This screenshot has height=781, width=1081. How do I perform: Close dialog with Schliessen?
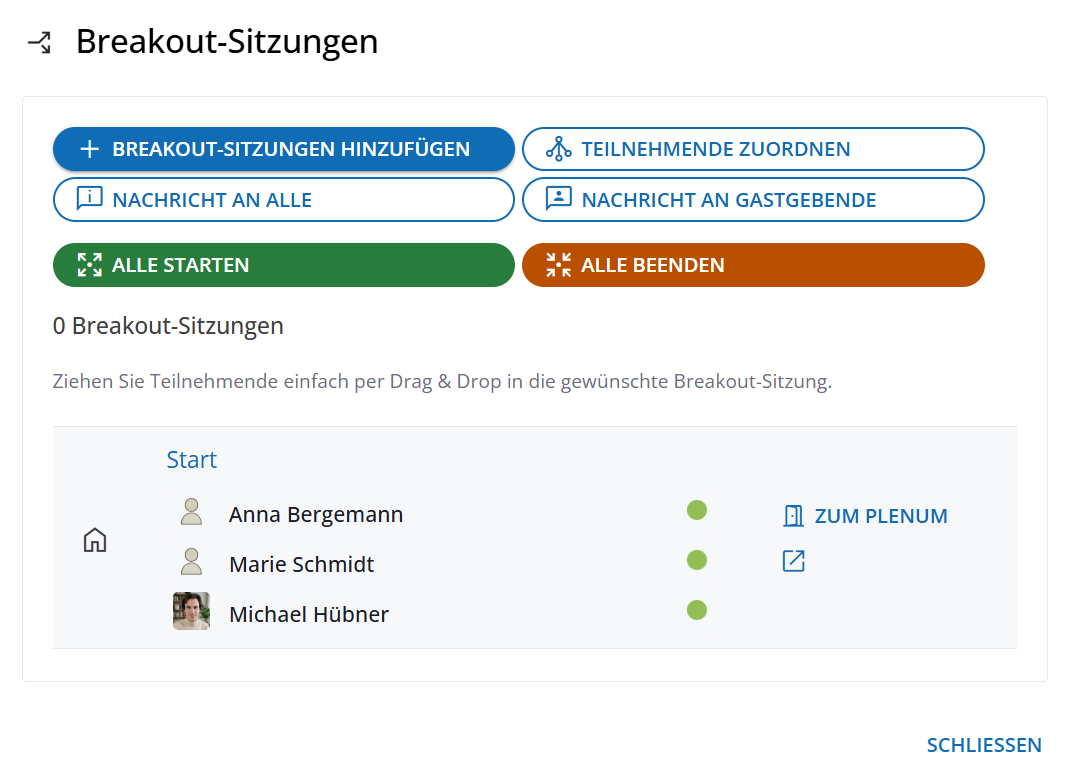point(984,745)
